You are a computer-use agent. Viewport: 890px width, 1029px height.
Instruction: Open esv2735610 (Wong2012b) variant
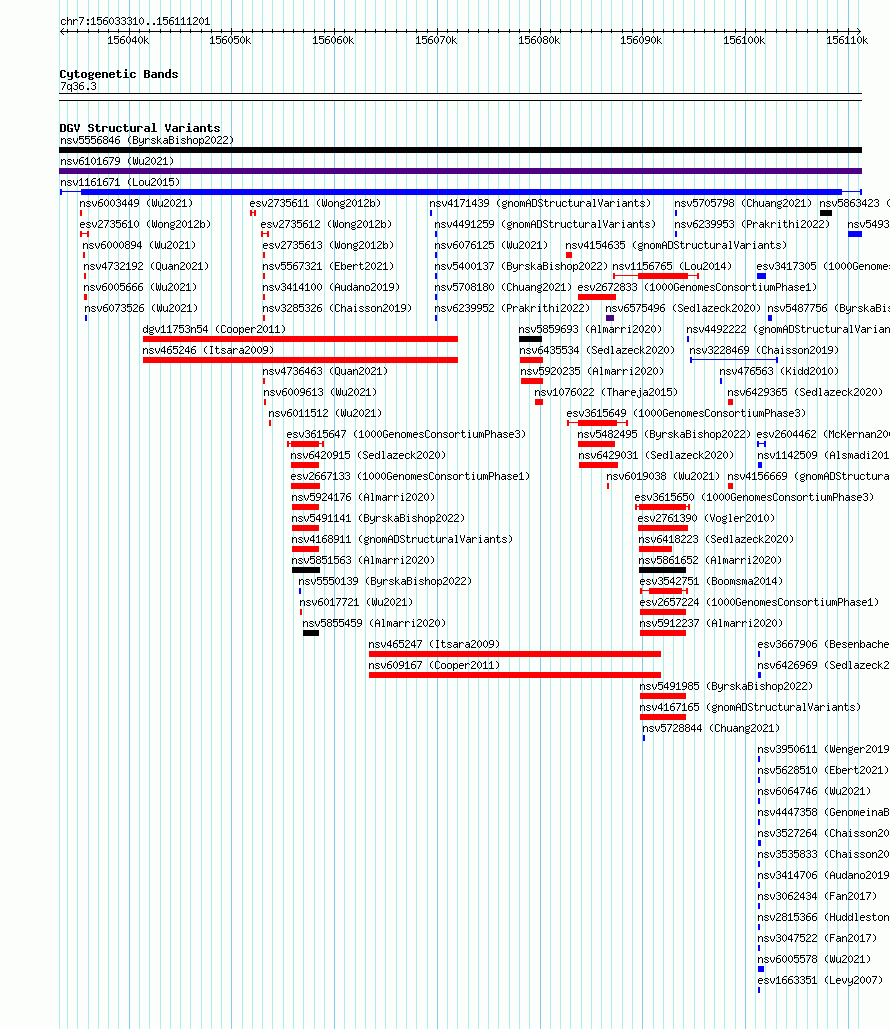[145, 224]
